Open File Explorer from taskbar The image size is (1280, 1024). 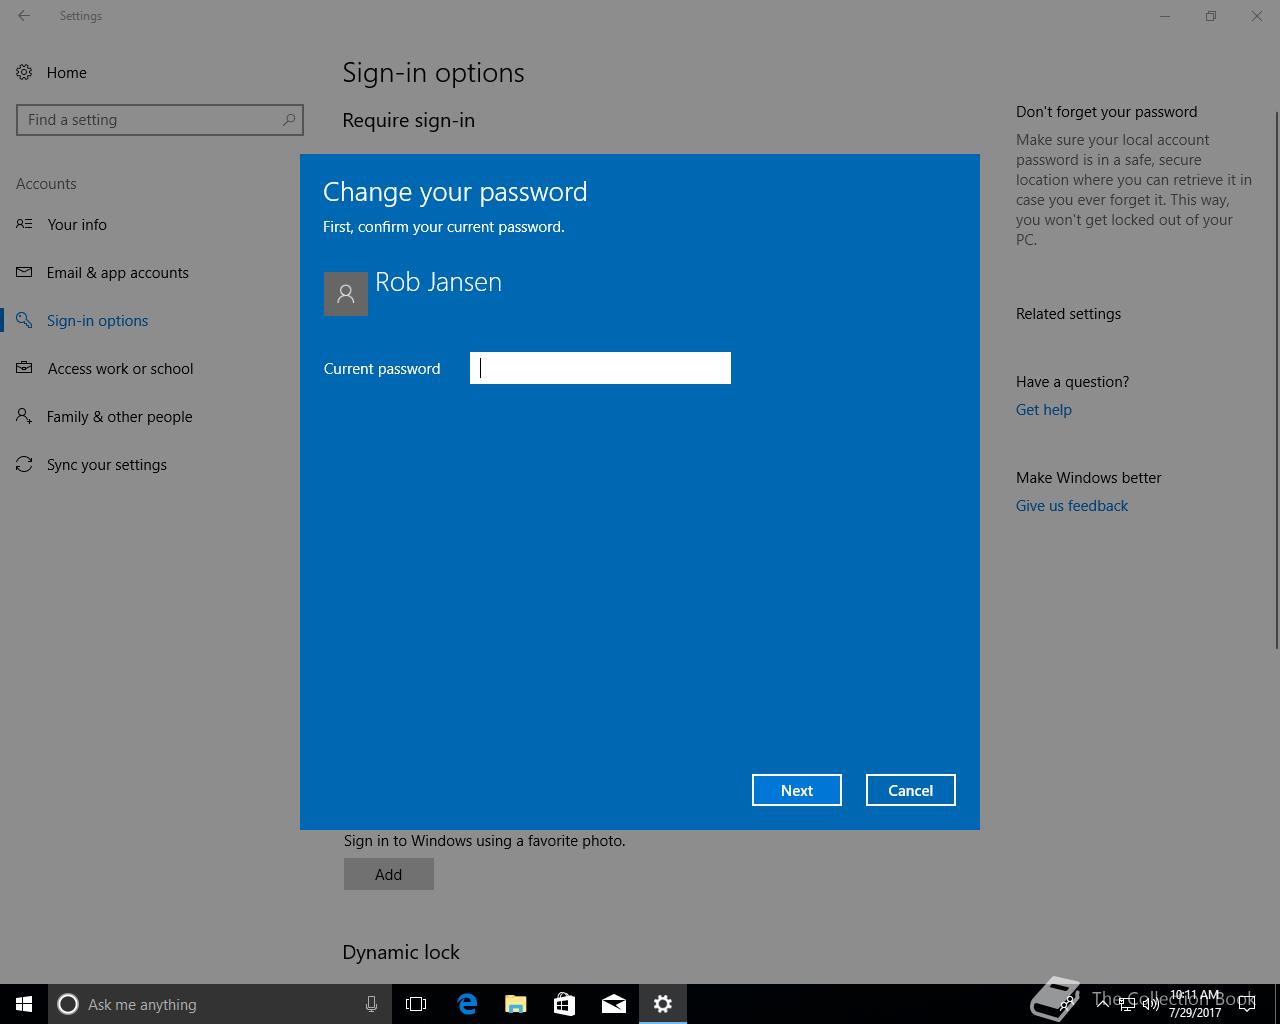point(516,1004)
